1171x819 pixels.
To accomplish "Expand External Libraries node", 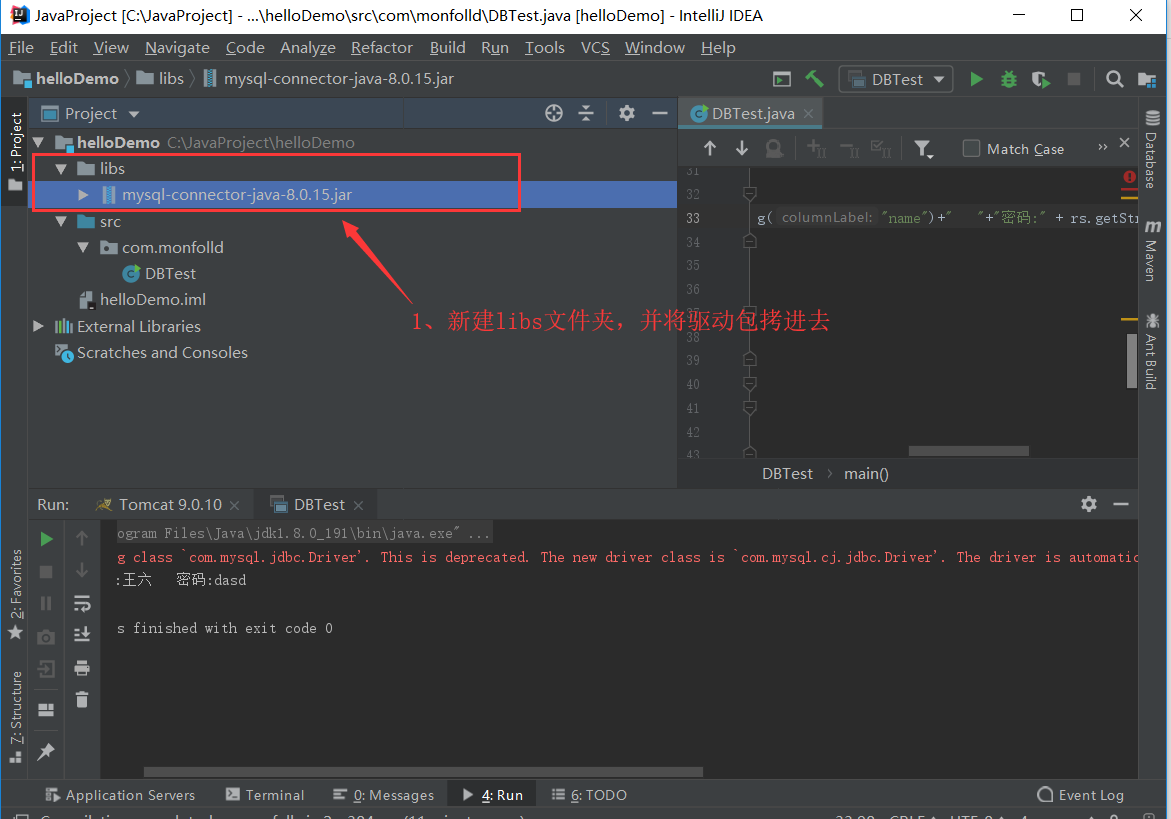I will pyautogui.click(x=39, y=326).
